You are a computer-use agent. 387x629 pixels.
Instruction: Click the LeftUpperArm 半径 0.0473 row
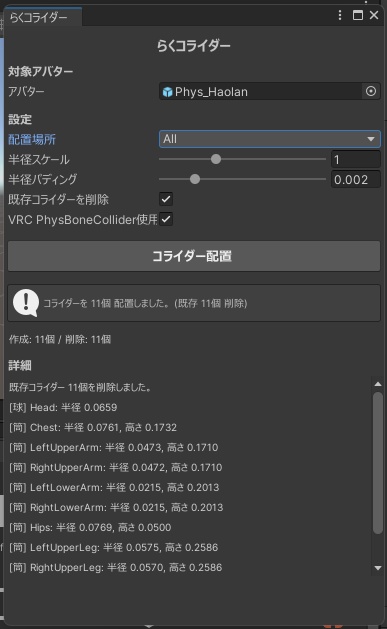[x=113, y=447]
